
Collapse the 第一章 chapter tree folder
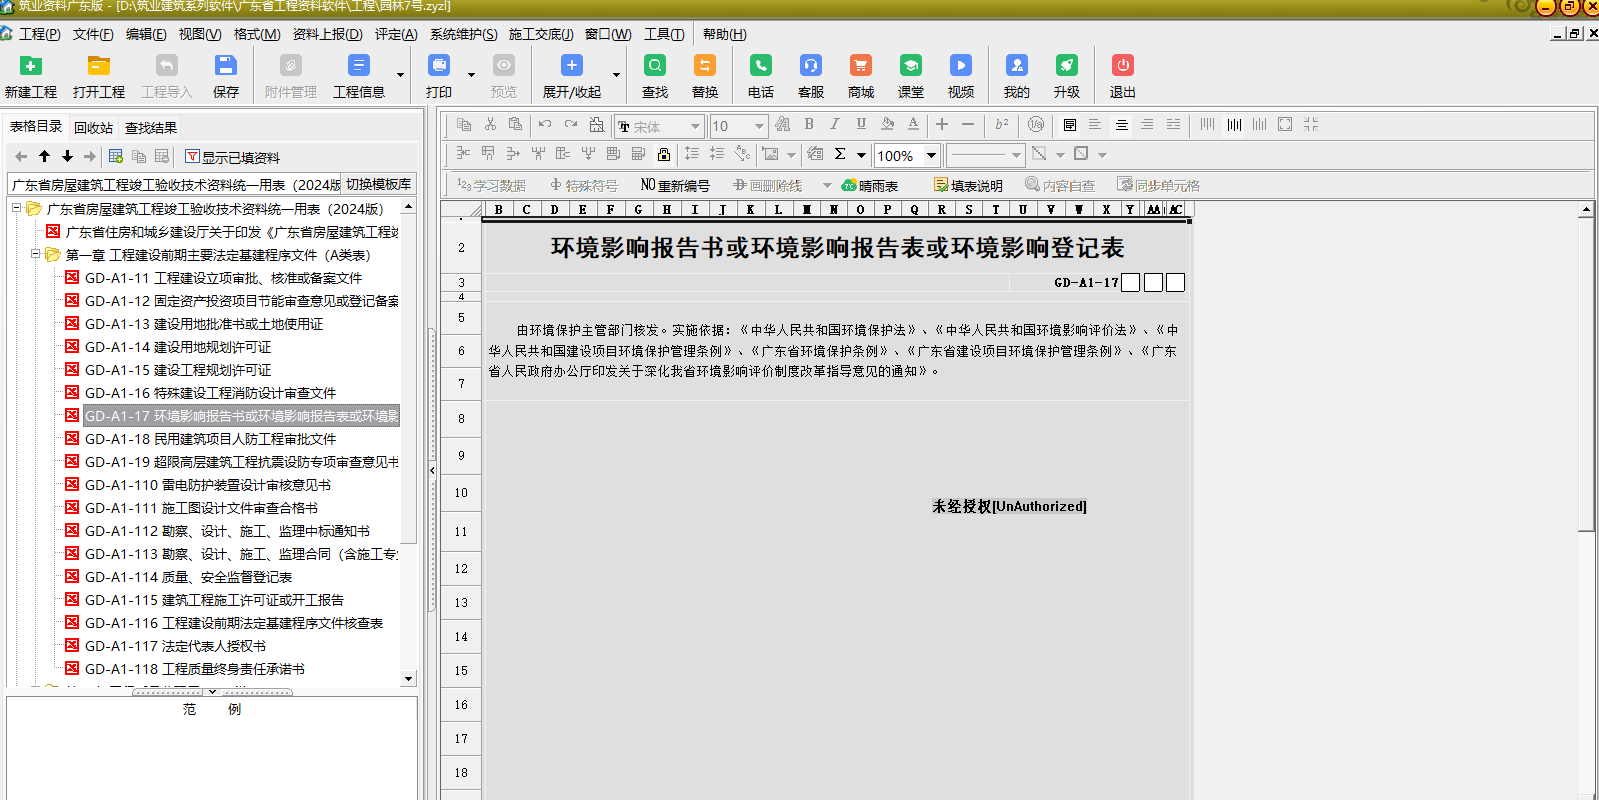(35, 254)
